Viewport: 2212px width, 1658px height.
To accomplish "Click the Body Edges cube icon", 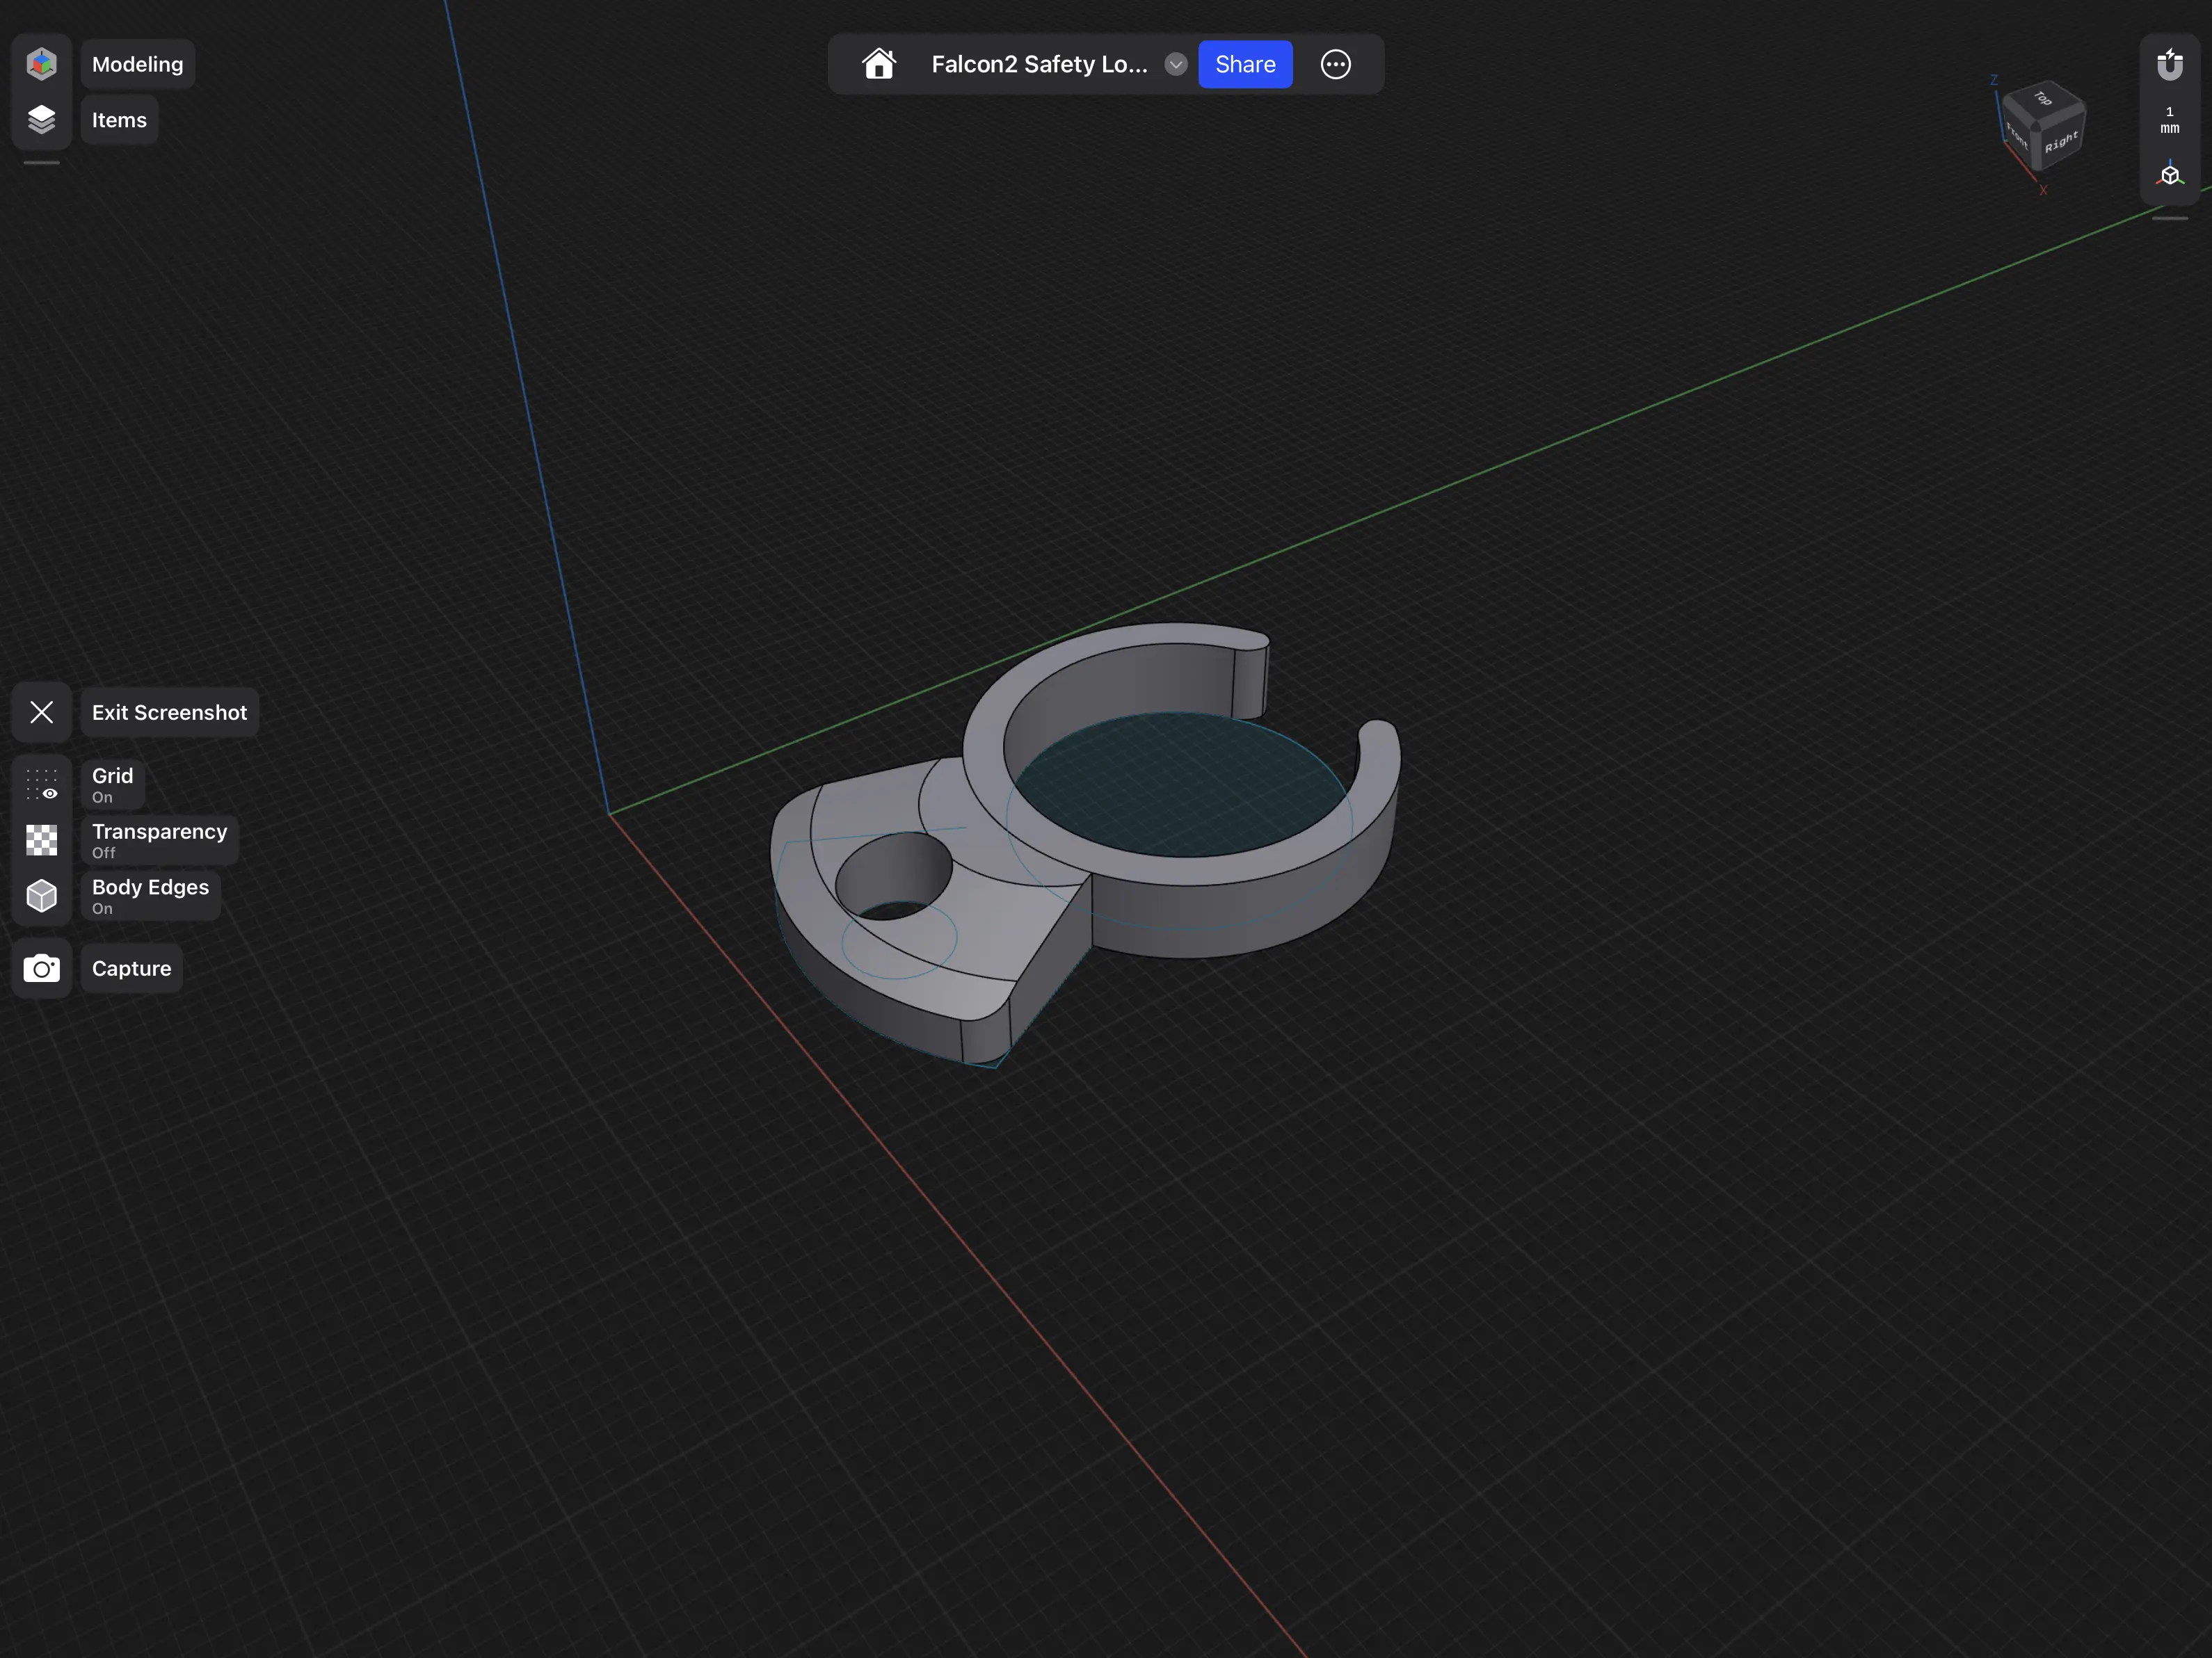I will [x=41, y=896].
